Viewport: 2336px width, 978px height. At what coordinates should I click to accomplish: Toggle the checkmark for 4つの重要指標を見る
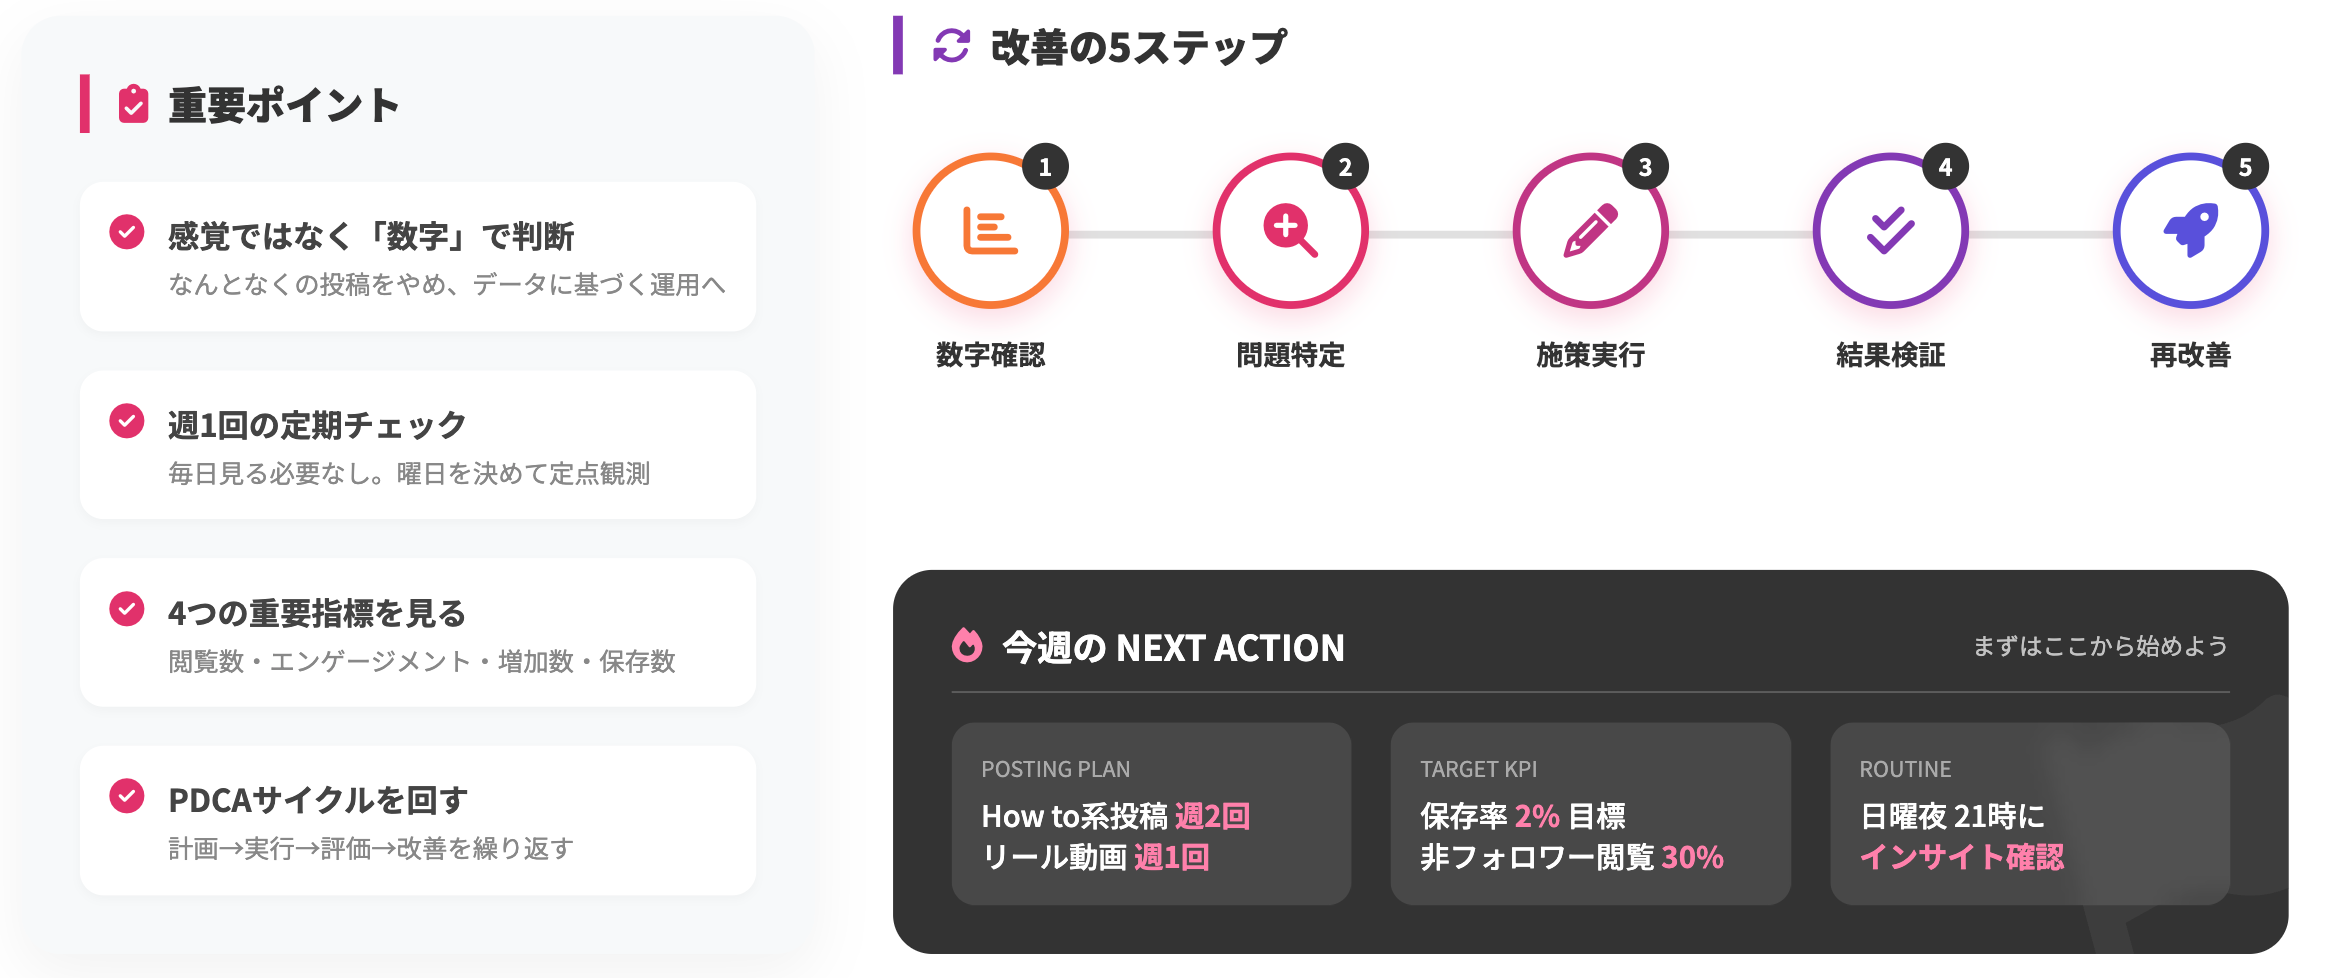127,608
